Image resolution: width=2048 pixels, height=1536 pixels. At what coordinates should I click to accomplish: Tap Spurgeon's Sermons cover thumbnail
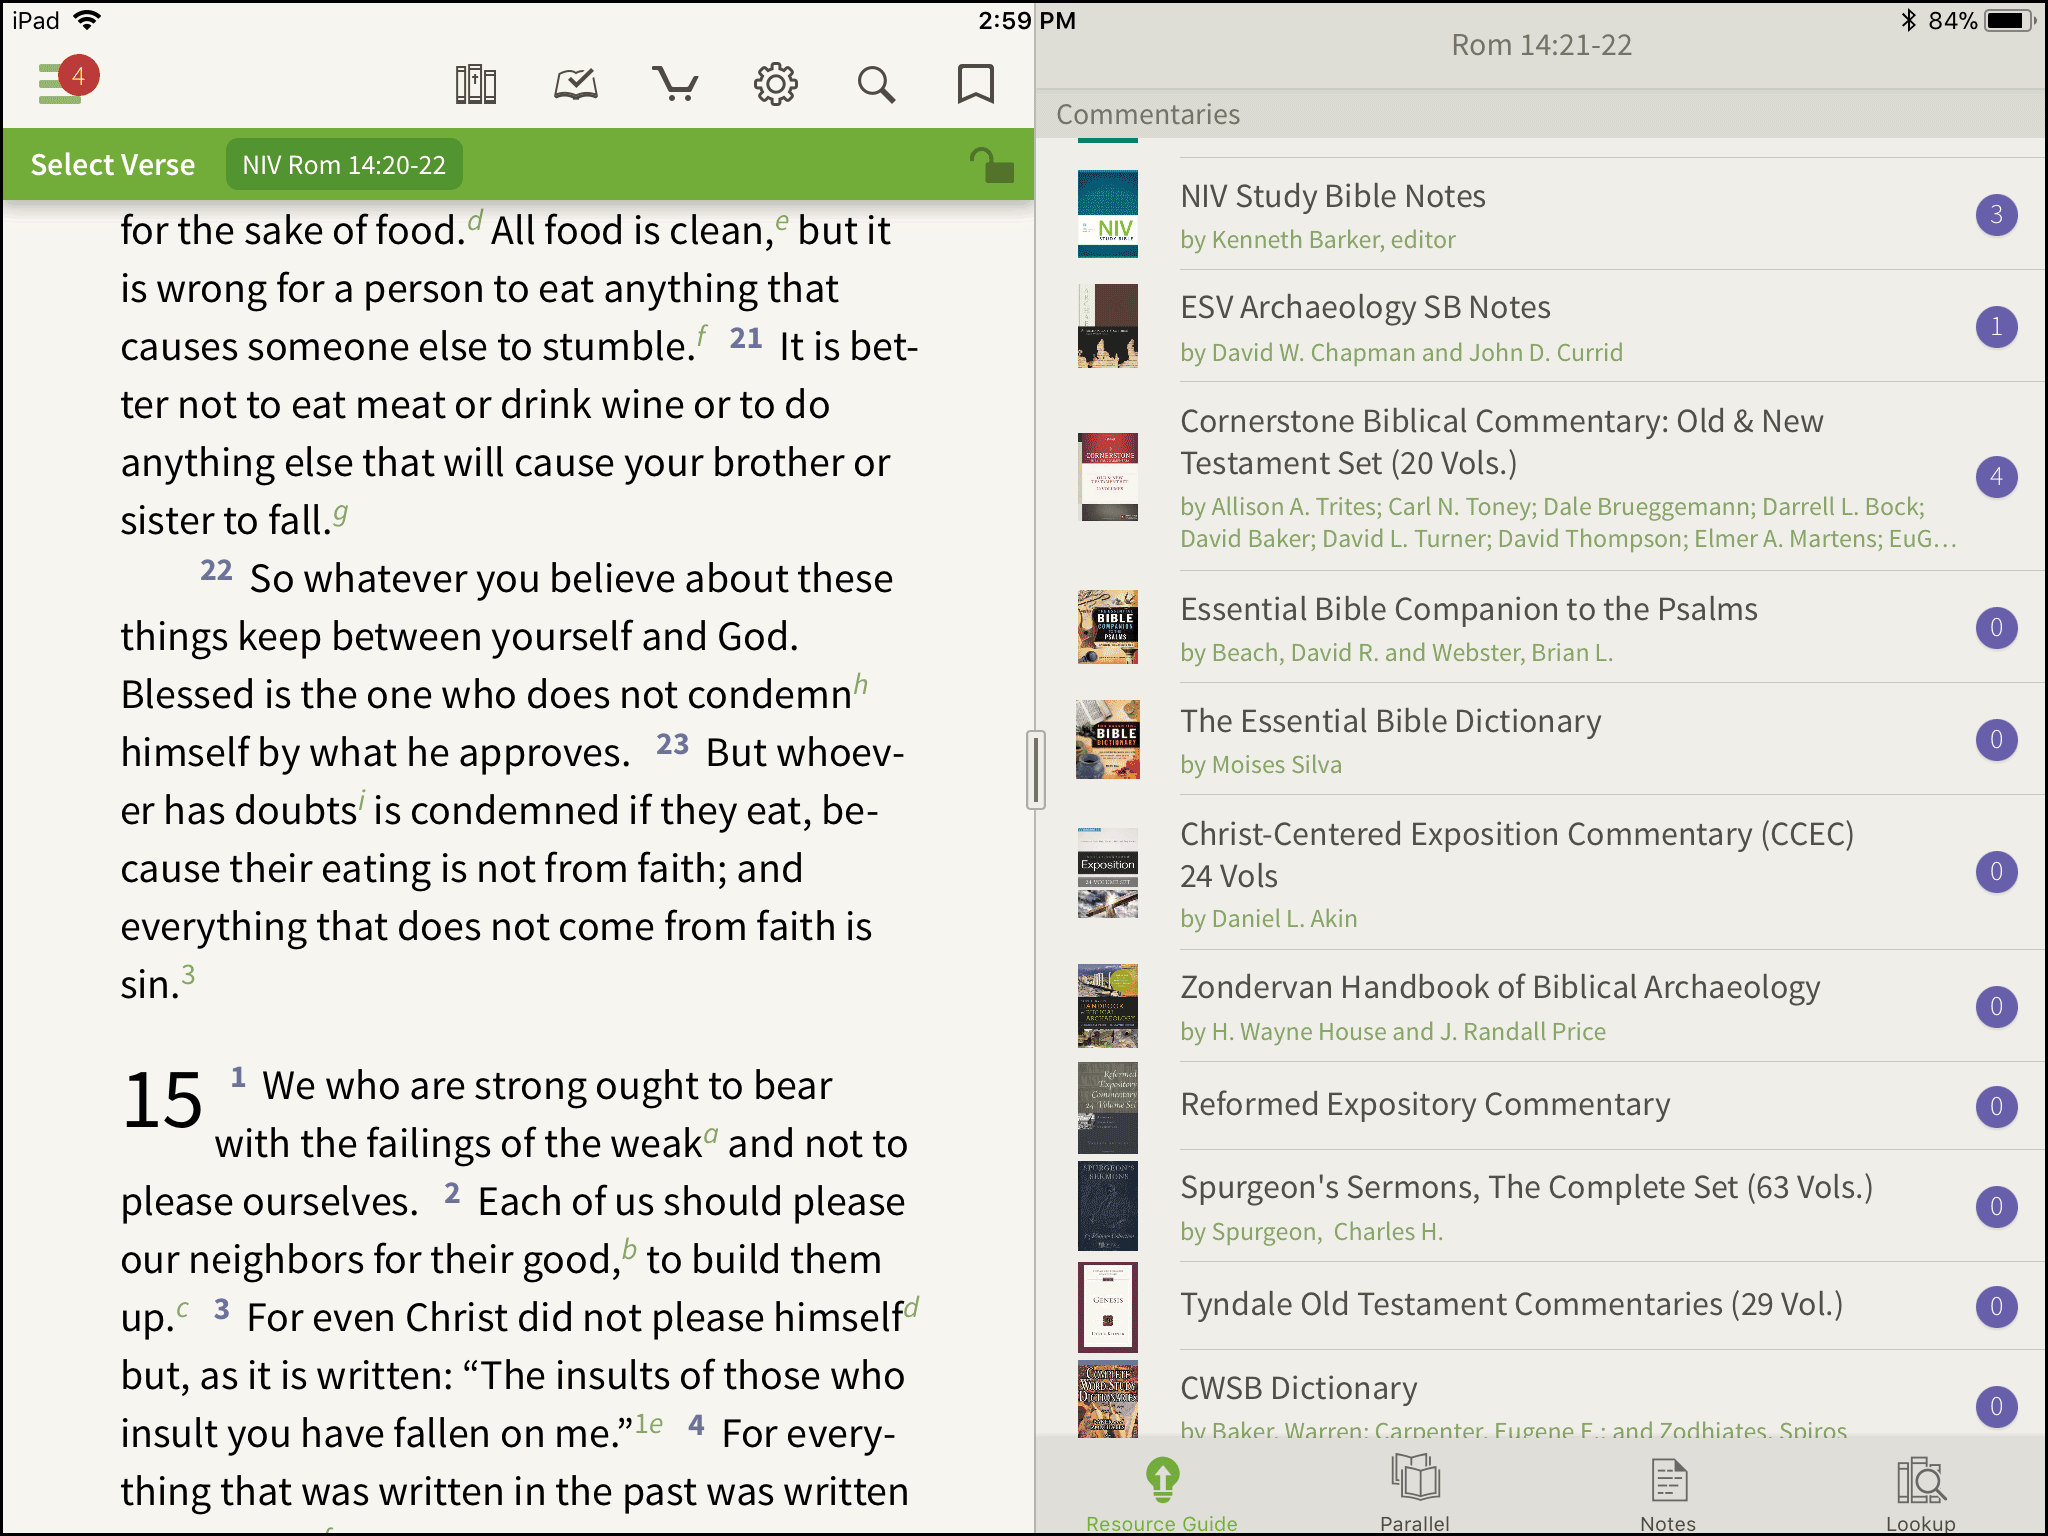(1108, 1206)
